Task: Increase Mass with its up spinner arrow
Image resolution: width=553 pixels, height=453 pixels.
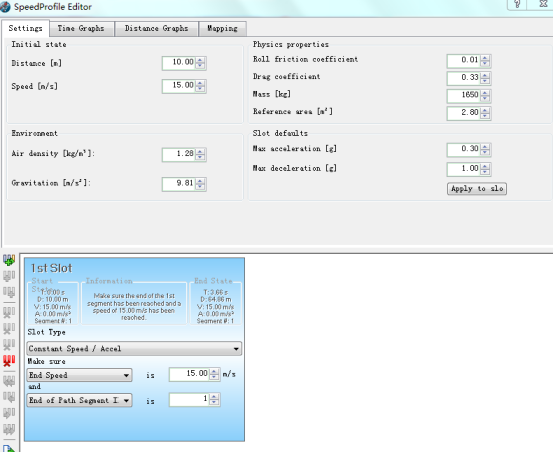Action: pos(485,92)
